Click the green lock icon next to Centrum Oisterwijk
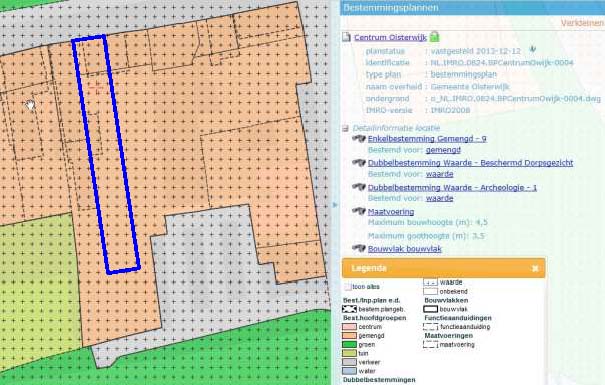The height and width of the screenshot is (385, 605). (x=434, y=37)
